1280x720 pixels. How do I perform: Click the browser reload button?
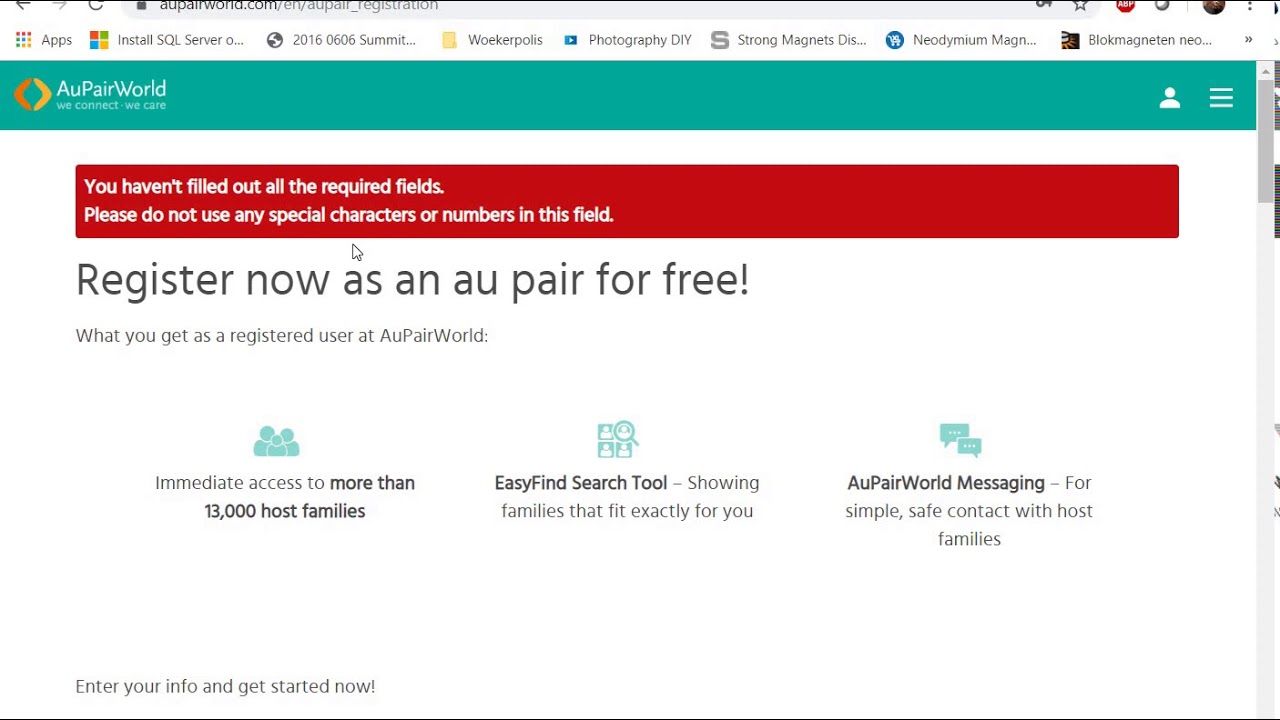pos(95,5)
